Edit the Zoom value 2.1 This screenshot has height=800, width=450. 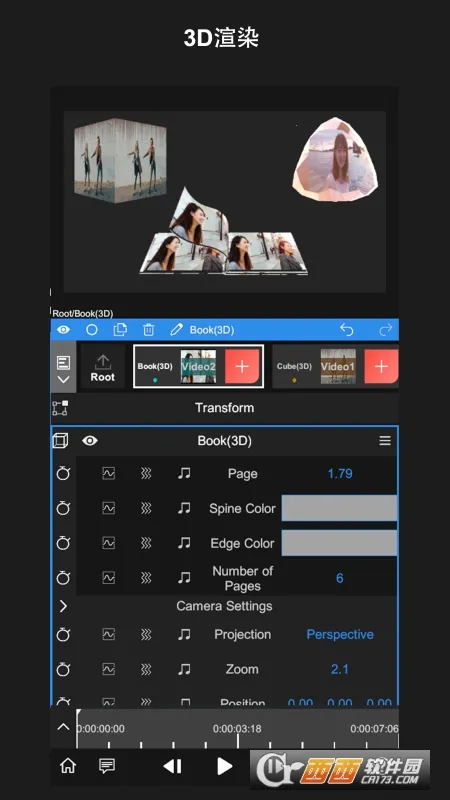point(340,669)
